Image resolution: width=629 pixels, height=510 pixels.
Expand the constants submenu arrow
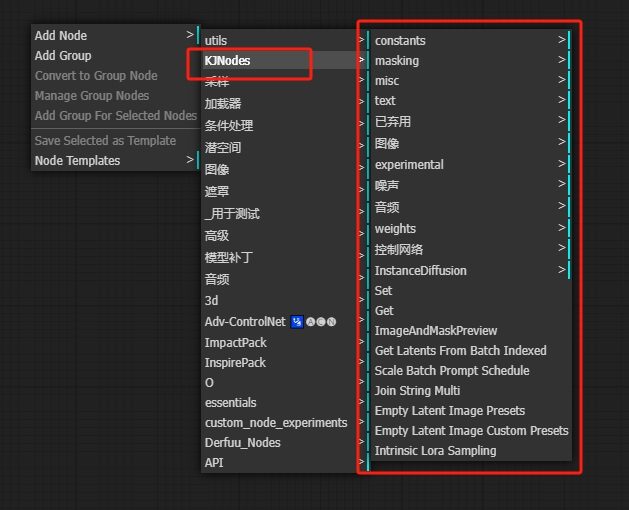tap(562, 40)
